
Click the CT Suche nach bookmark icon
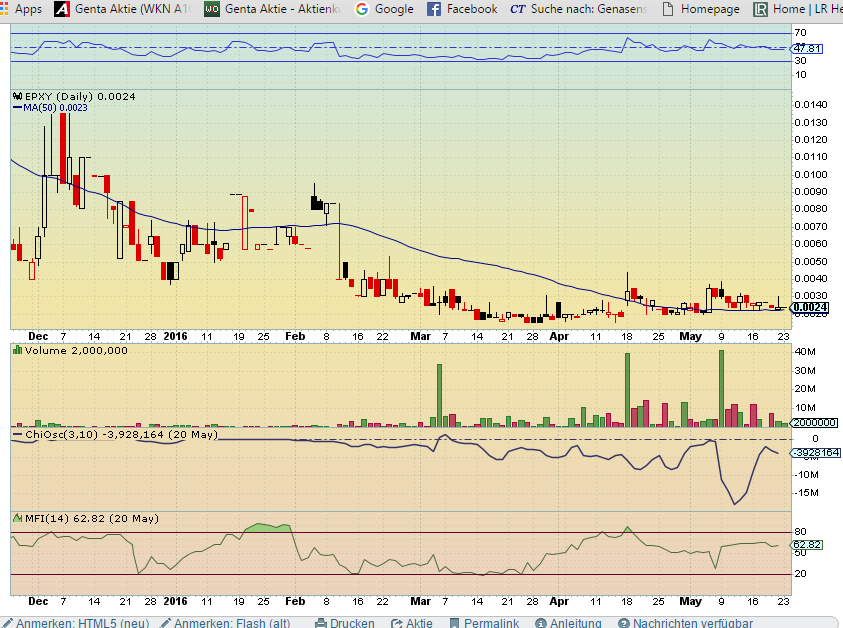(517, 9)
